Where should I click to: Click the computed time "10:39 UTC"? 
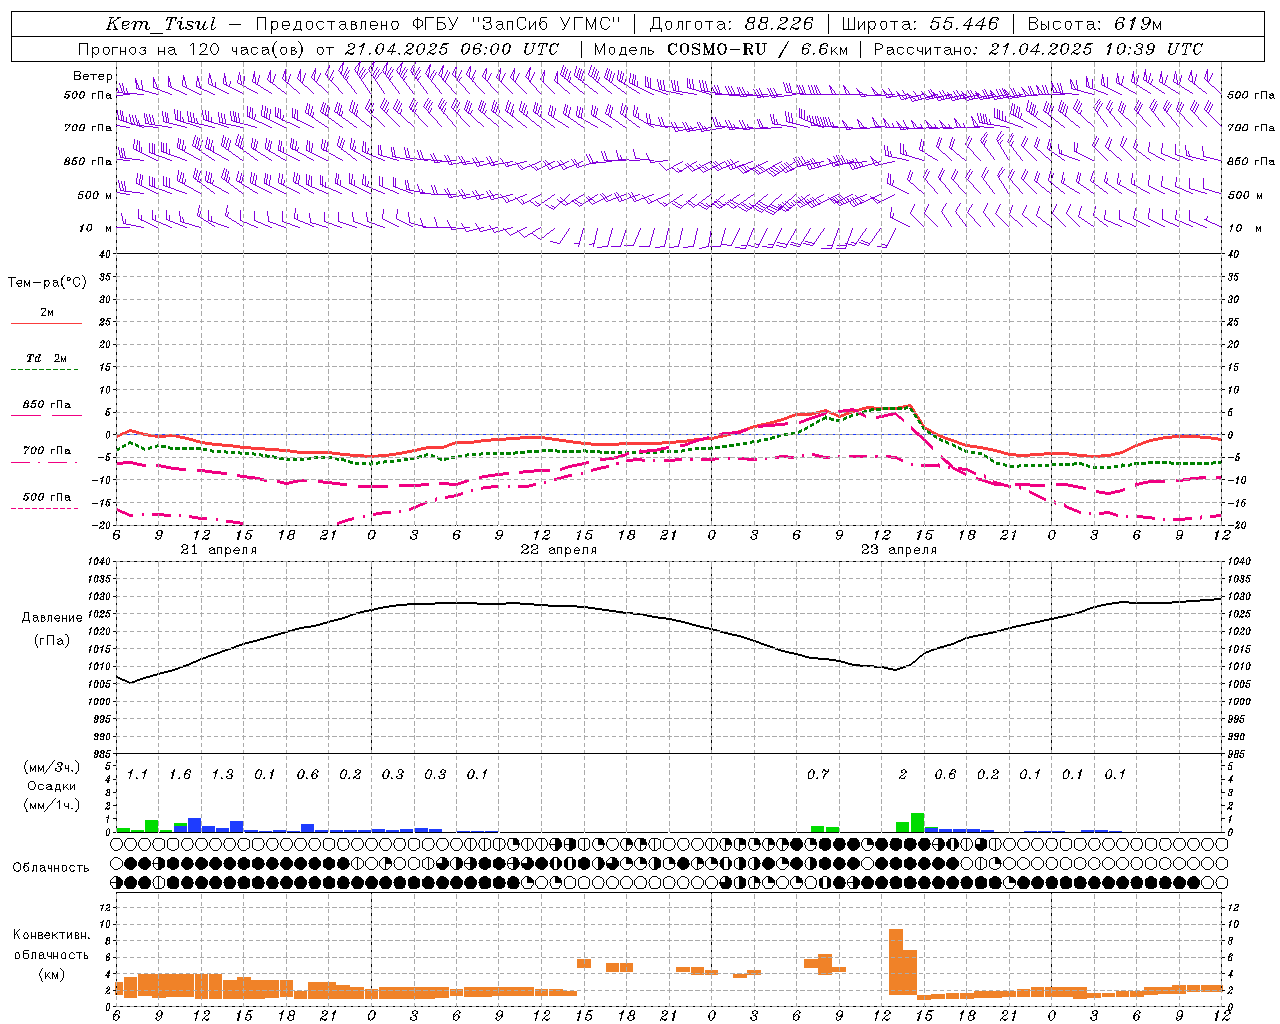(x=1156, y=49)
